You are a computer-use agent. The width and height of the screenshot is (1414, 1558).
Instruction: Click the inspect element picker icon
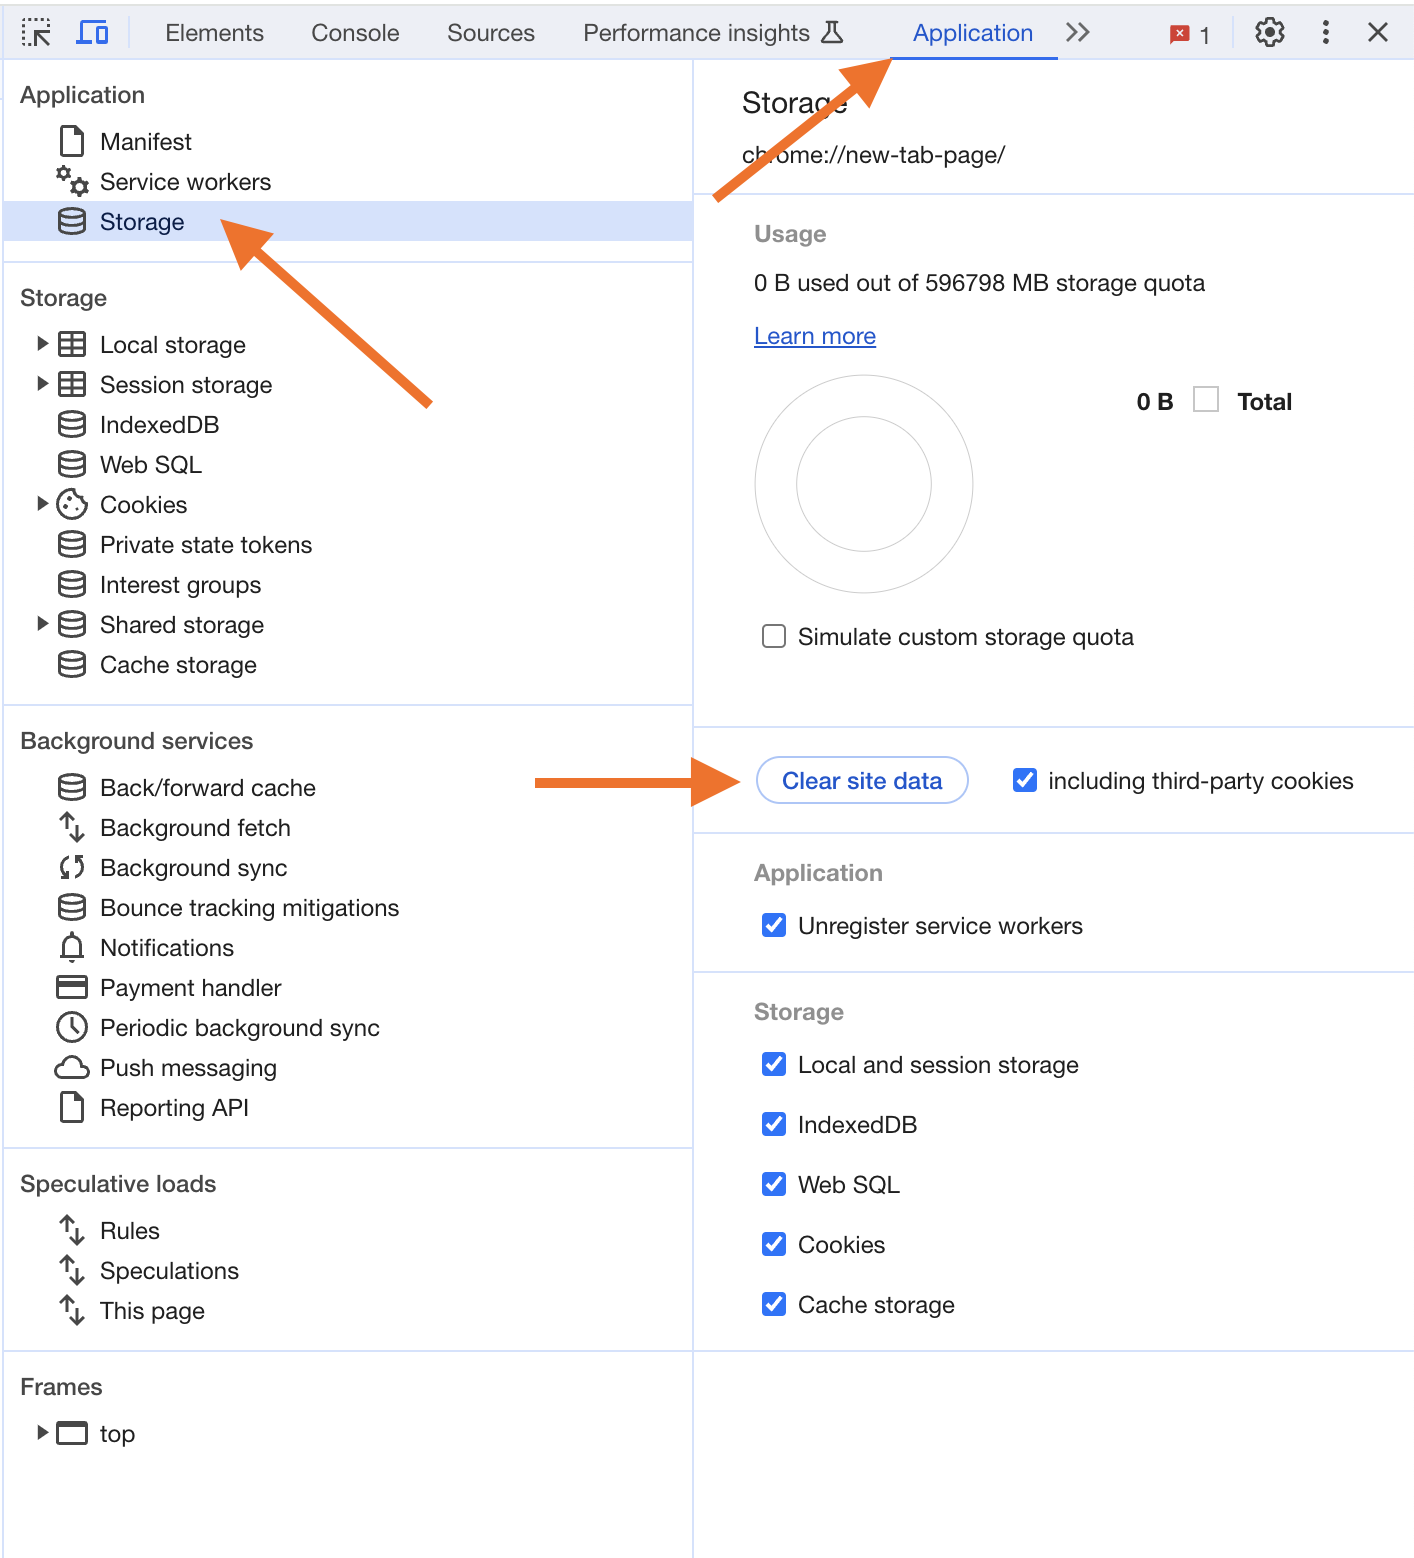pyautogui.click(x=36, y=33)
